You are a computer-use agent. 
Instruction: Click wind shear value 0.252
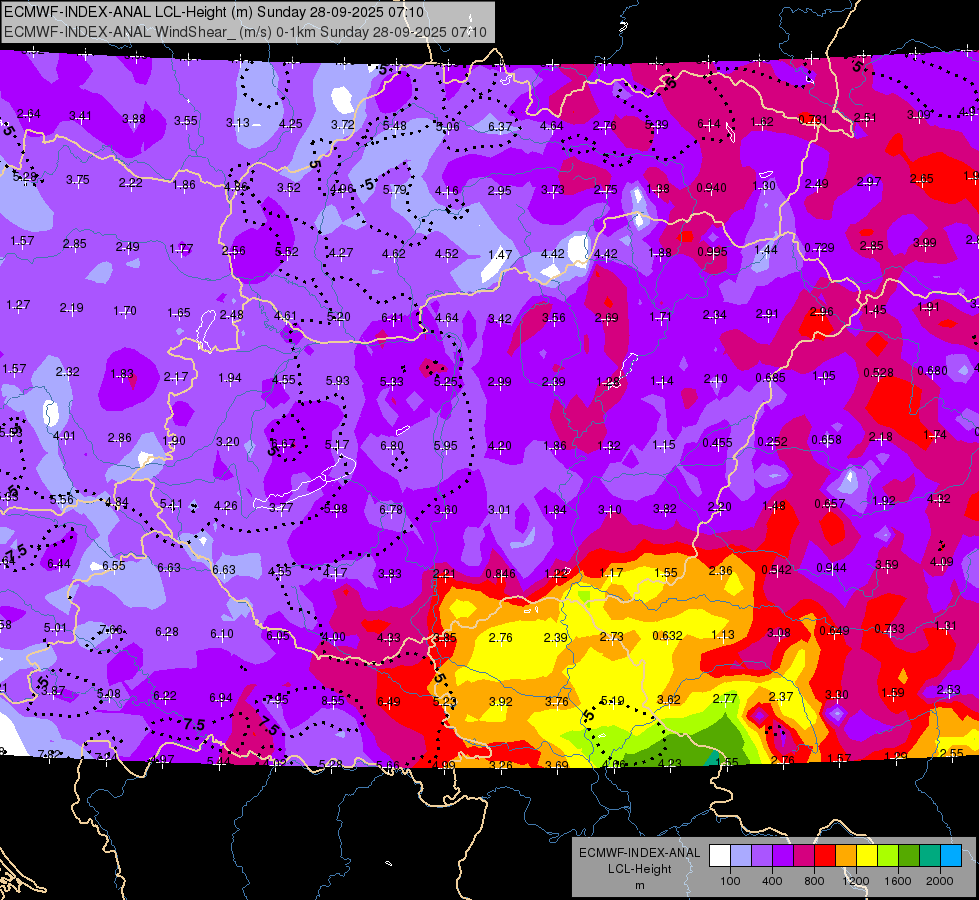[x=772, y=442]
